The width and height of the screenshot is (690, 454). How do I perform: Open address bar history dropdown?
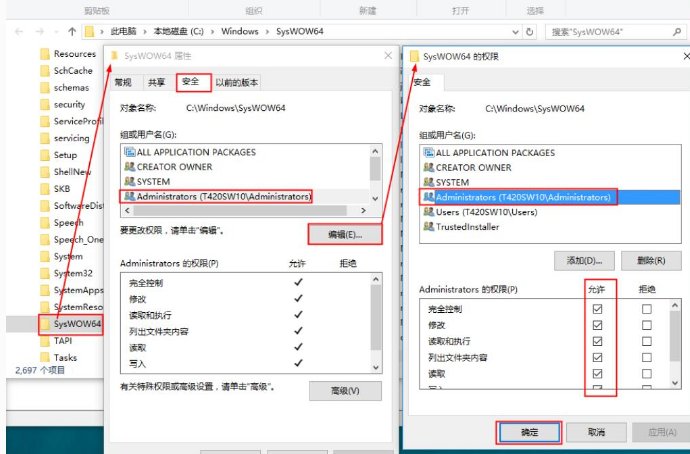(x=515, y=32)
